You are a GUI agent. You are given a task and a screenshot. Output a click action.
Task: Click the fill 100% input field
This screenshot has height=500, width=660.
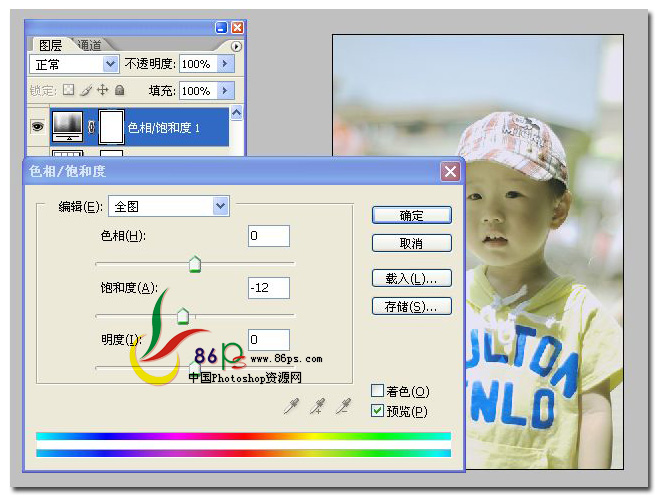[x=198, y=91]
